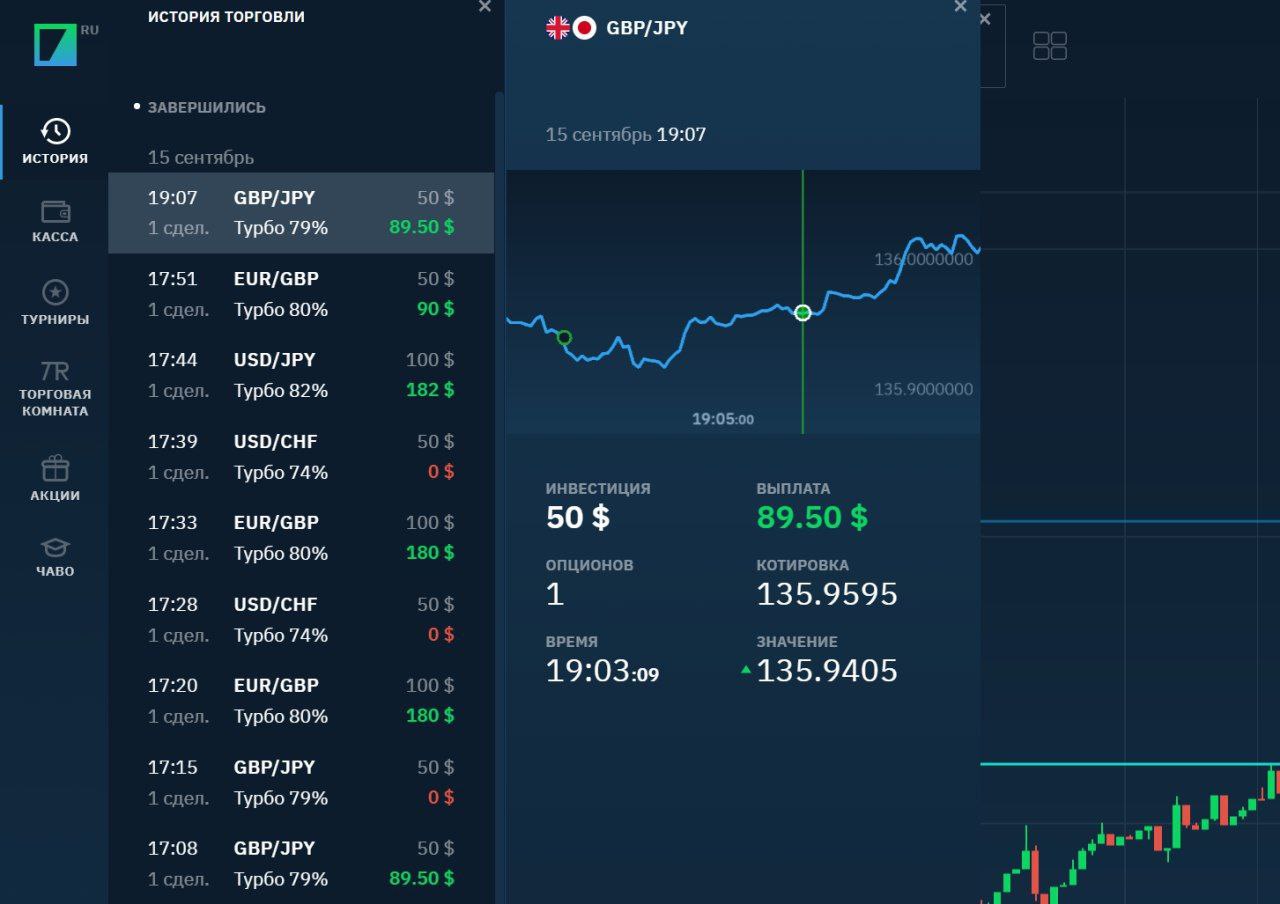
Task: Click the 135.9595 quote value
Action: (x=827, y=594)
